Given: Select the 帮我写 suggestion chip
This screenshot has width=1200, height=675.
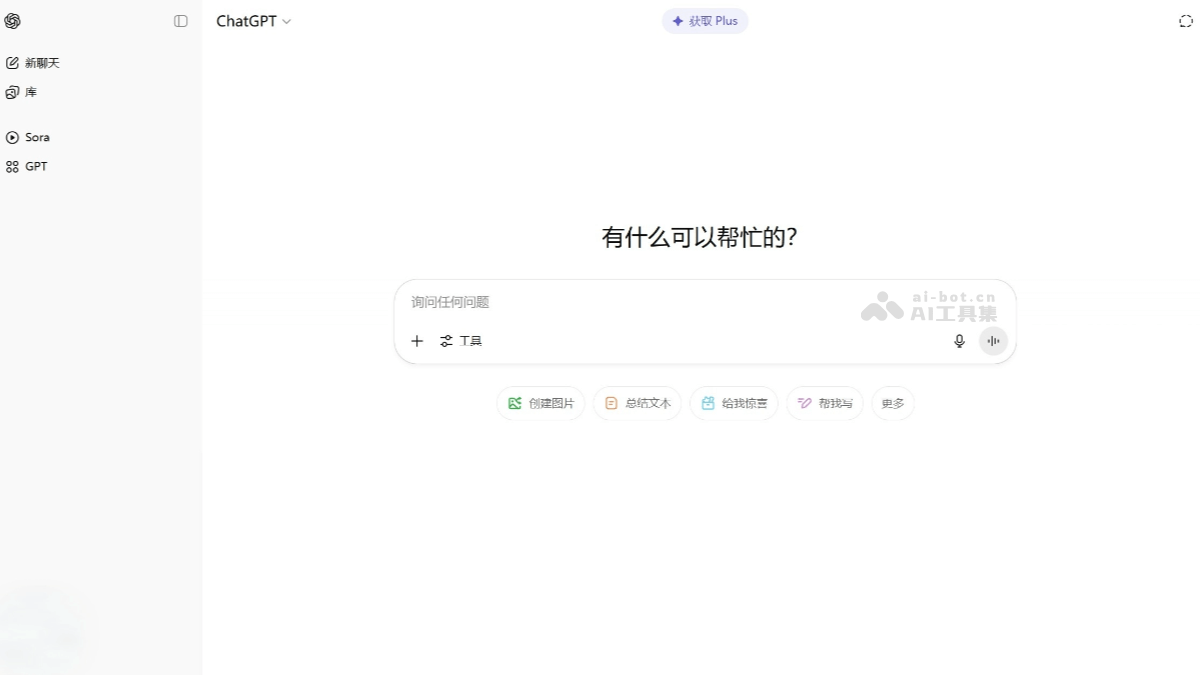Looking at the screenshot, I should tap(824, 403).
